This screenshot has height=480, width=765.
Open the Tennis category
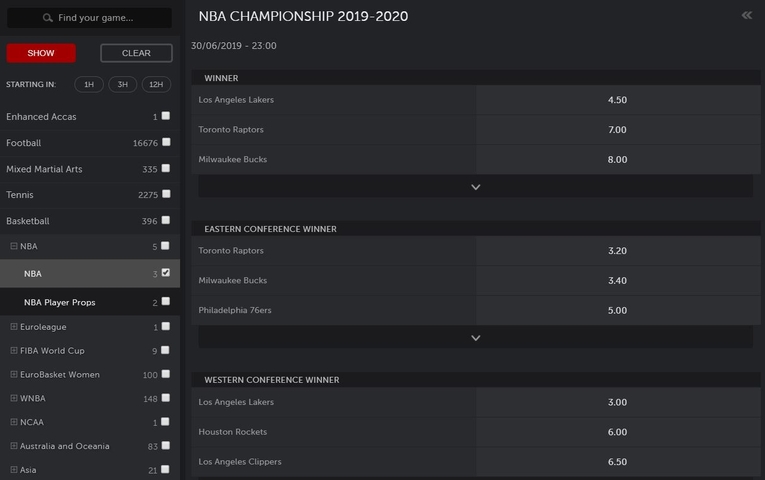click(20, 195)
